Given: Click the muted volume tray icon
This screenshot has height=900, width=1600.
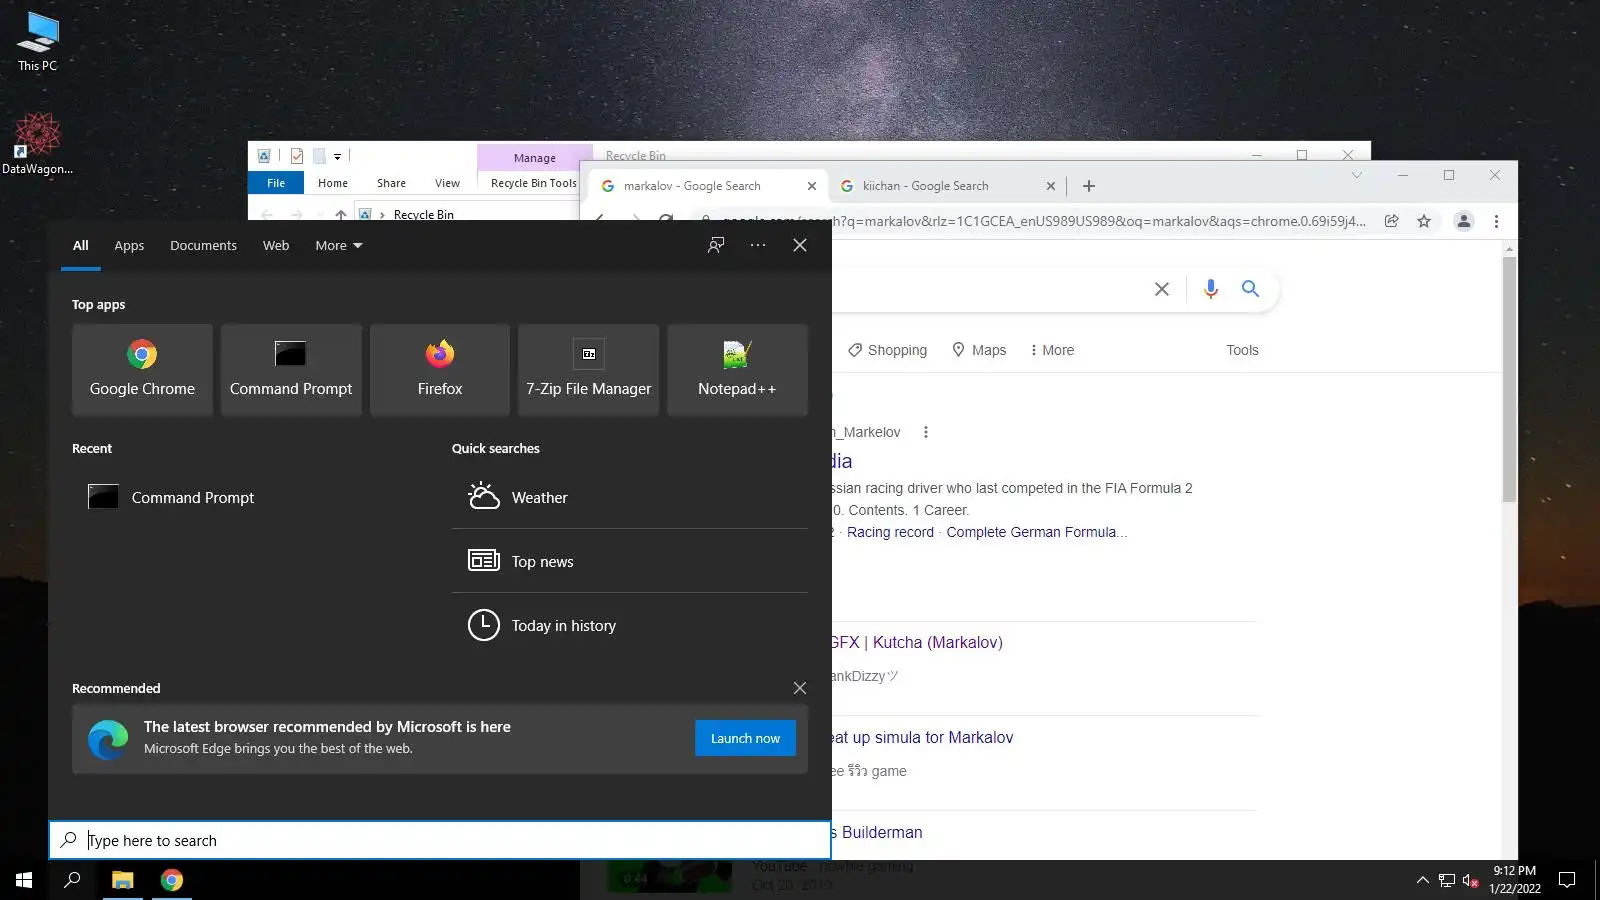Looking at the screenshot, I should (1470, 881).
